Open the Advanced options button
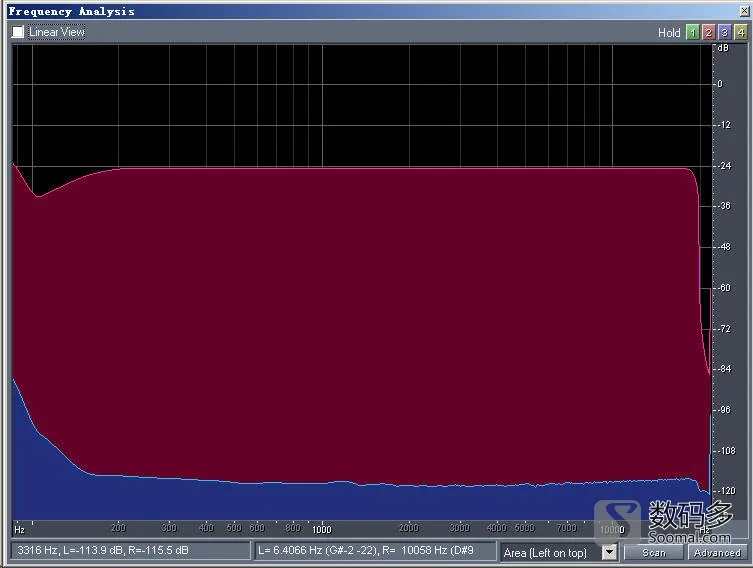Viewport: 753px width, 568px height. (x=717, y=553)
